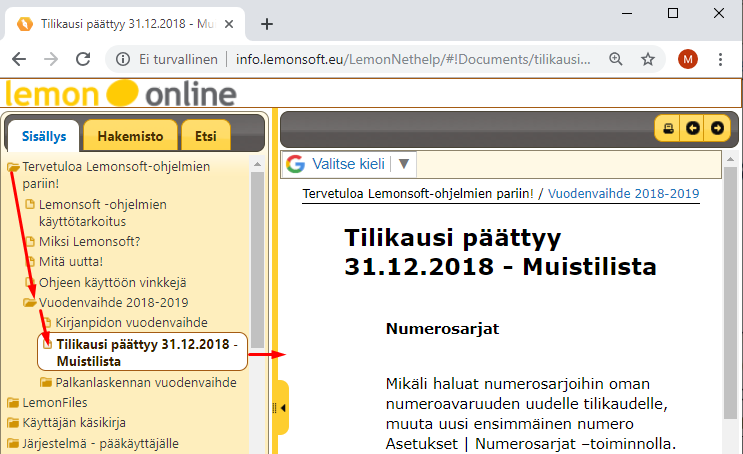Close the Tilikausi päättyy browser tab
The height and width of the screenshot is (454, 743).
pos(229,24)
